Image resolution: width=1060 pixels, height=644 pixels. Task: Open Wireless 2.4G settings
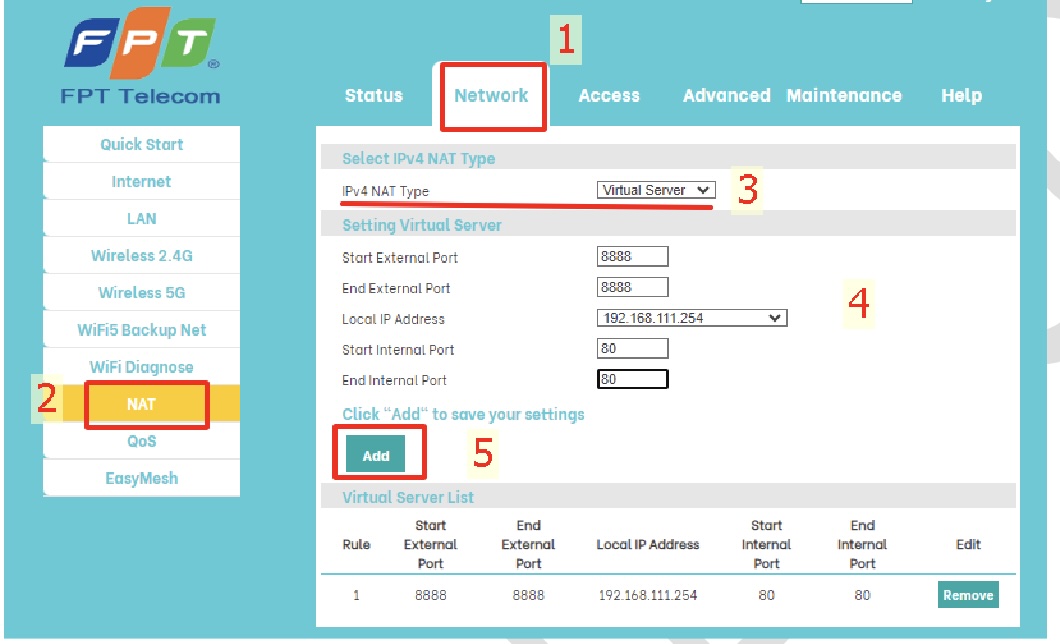tap(140, 255)
